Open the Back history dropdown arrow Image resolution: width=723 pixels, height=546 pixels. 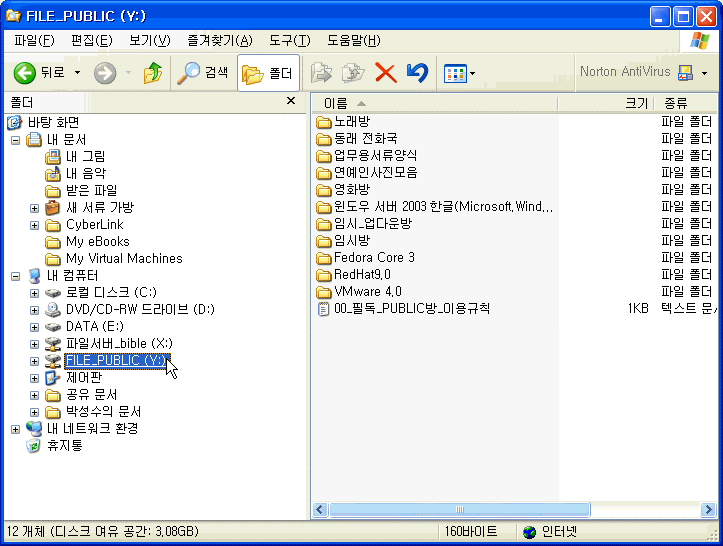[77, 73]
